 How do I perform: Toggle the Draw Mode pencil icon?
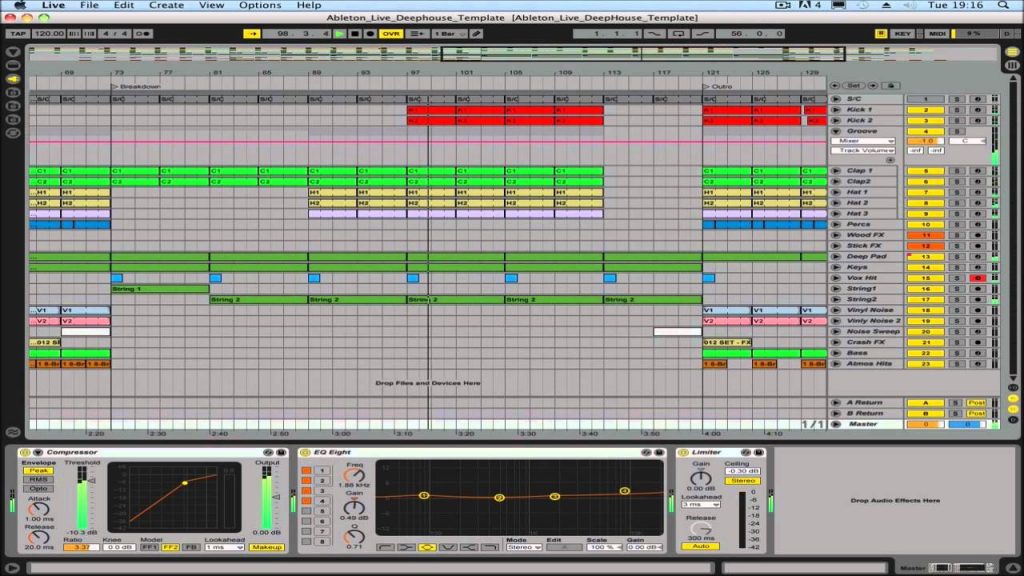477,33
